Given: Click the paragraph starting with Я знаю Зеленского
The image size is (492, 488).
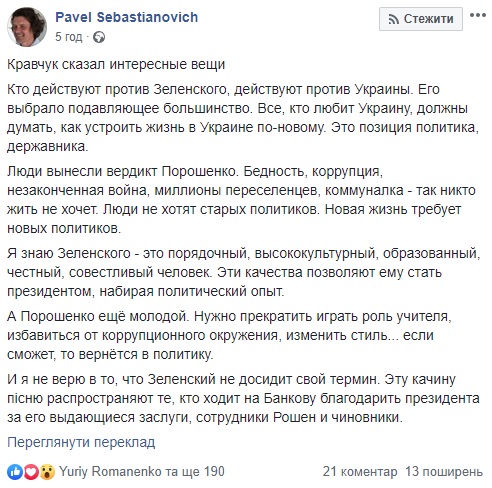Looking at the screenshot, I should tap(244, 272).
